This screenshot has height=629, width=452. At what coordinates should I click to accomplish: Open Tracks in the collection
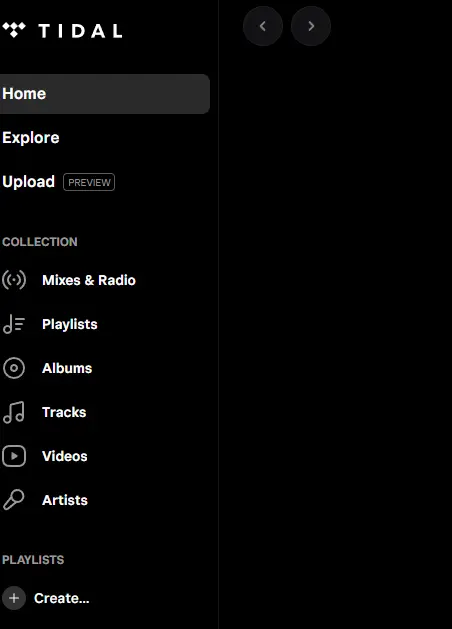pos(64,412)
